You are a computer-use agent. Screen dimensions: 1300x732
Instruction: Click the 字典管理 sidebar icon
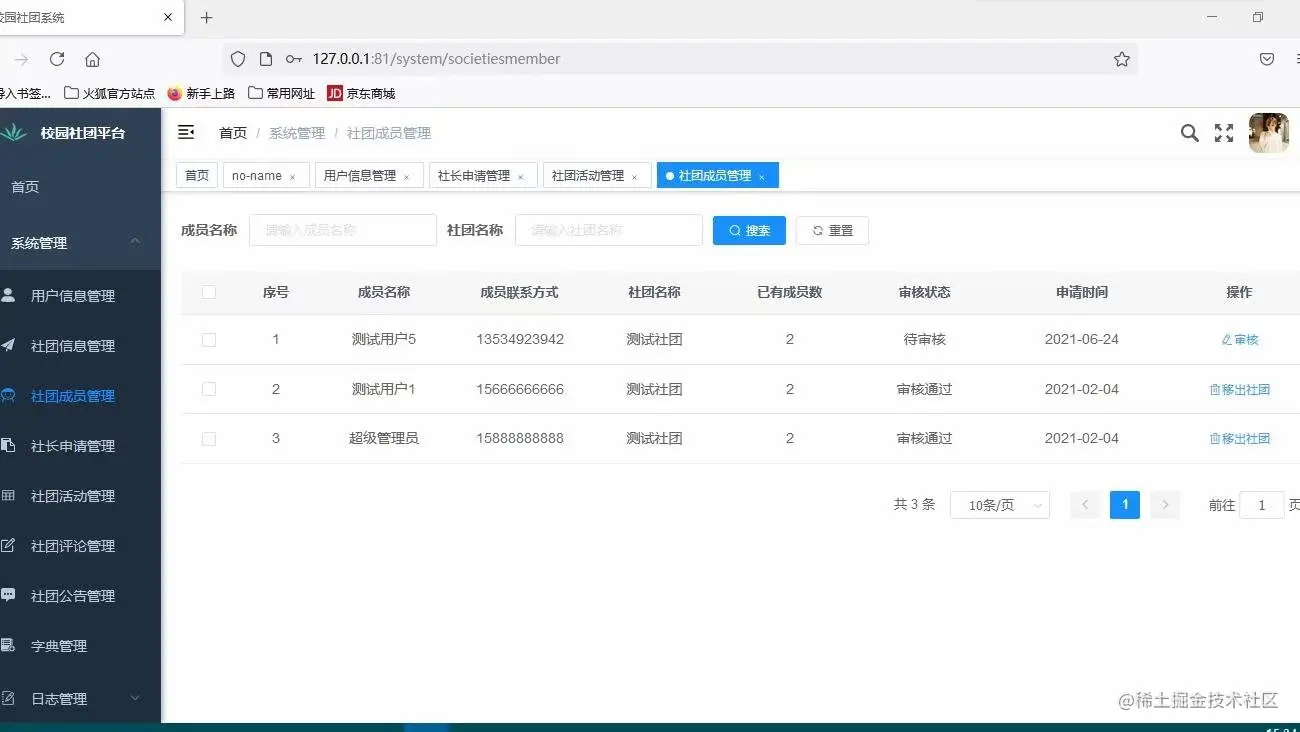[x=8, y=645]
